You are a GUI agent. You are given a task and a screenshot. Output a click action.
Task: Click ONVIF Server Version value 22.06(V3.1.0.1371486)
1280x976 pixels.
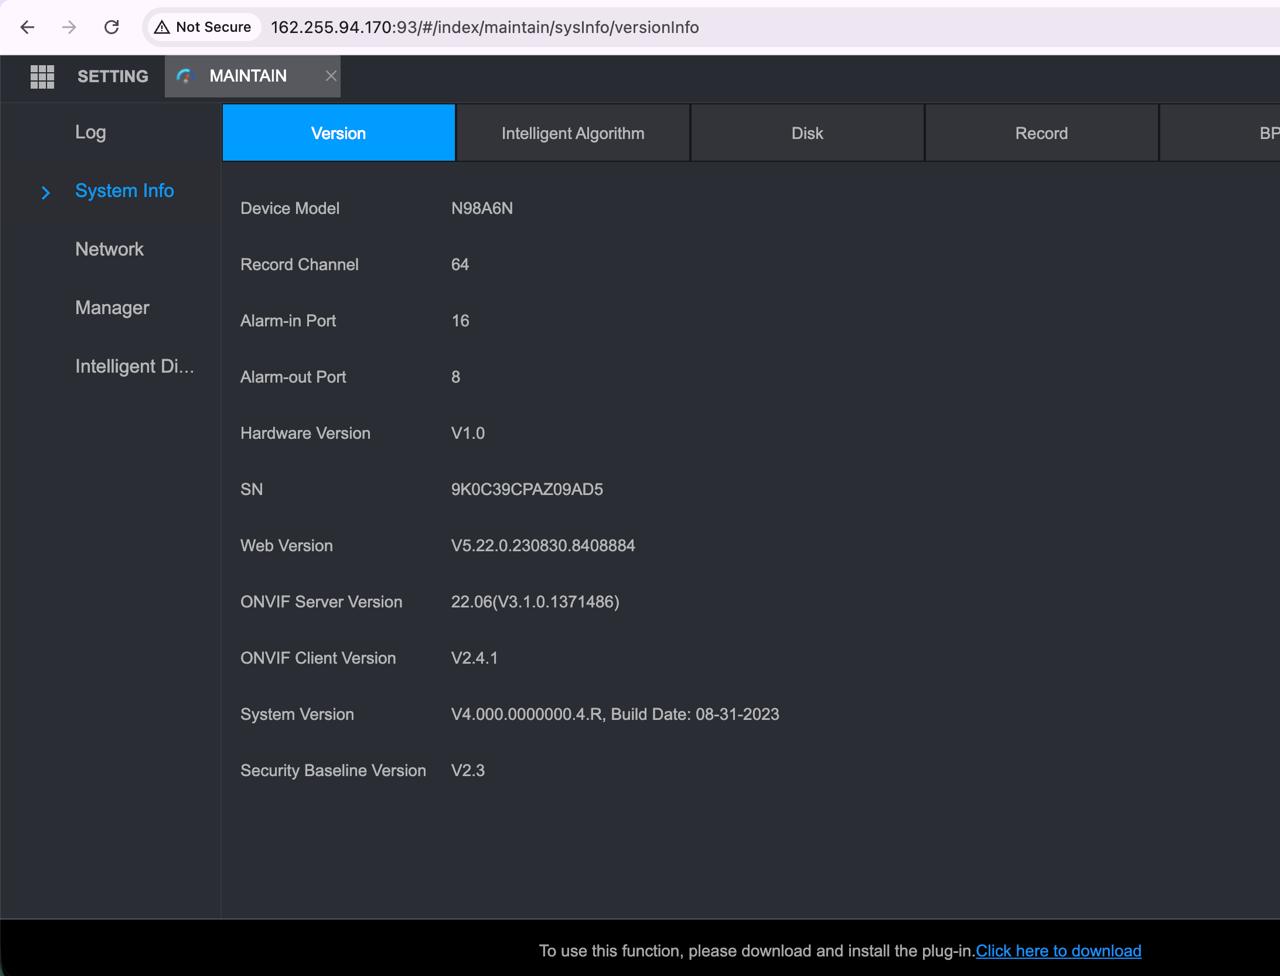pyautogui.click(x=535, y=602)
